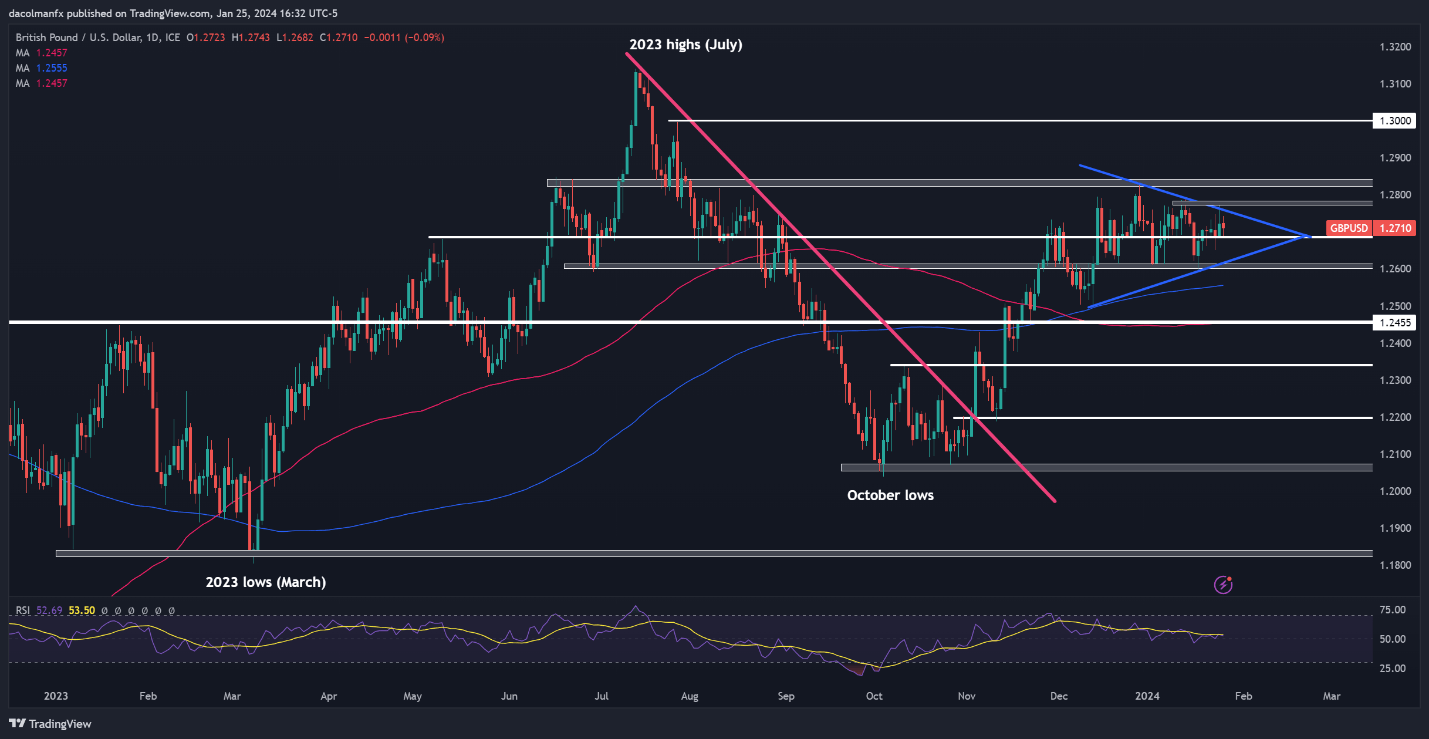Click the red GBPUSD symbol tag
Screen dimensions: 1429x739
pos(1348,229)
